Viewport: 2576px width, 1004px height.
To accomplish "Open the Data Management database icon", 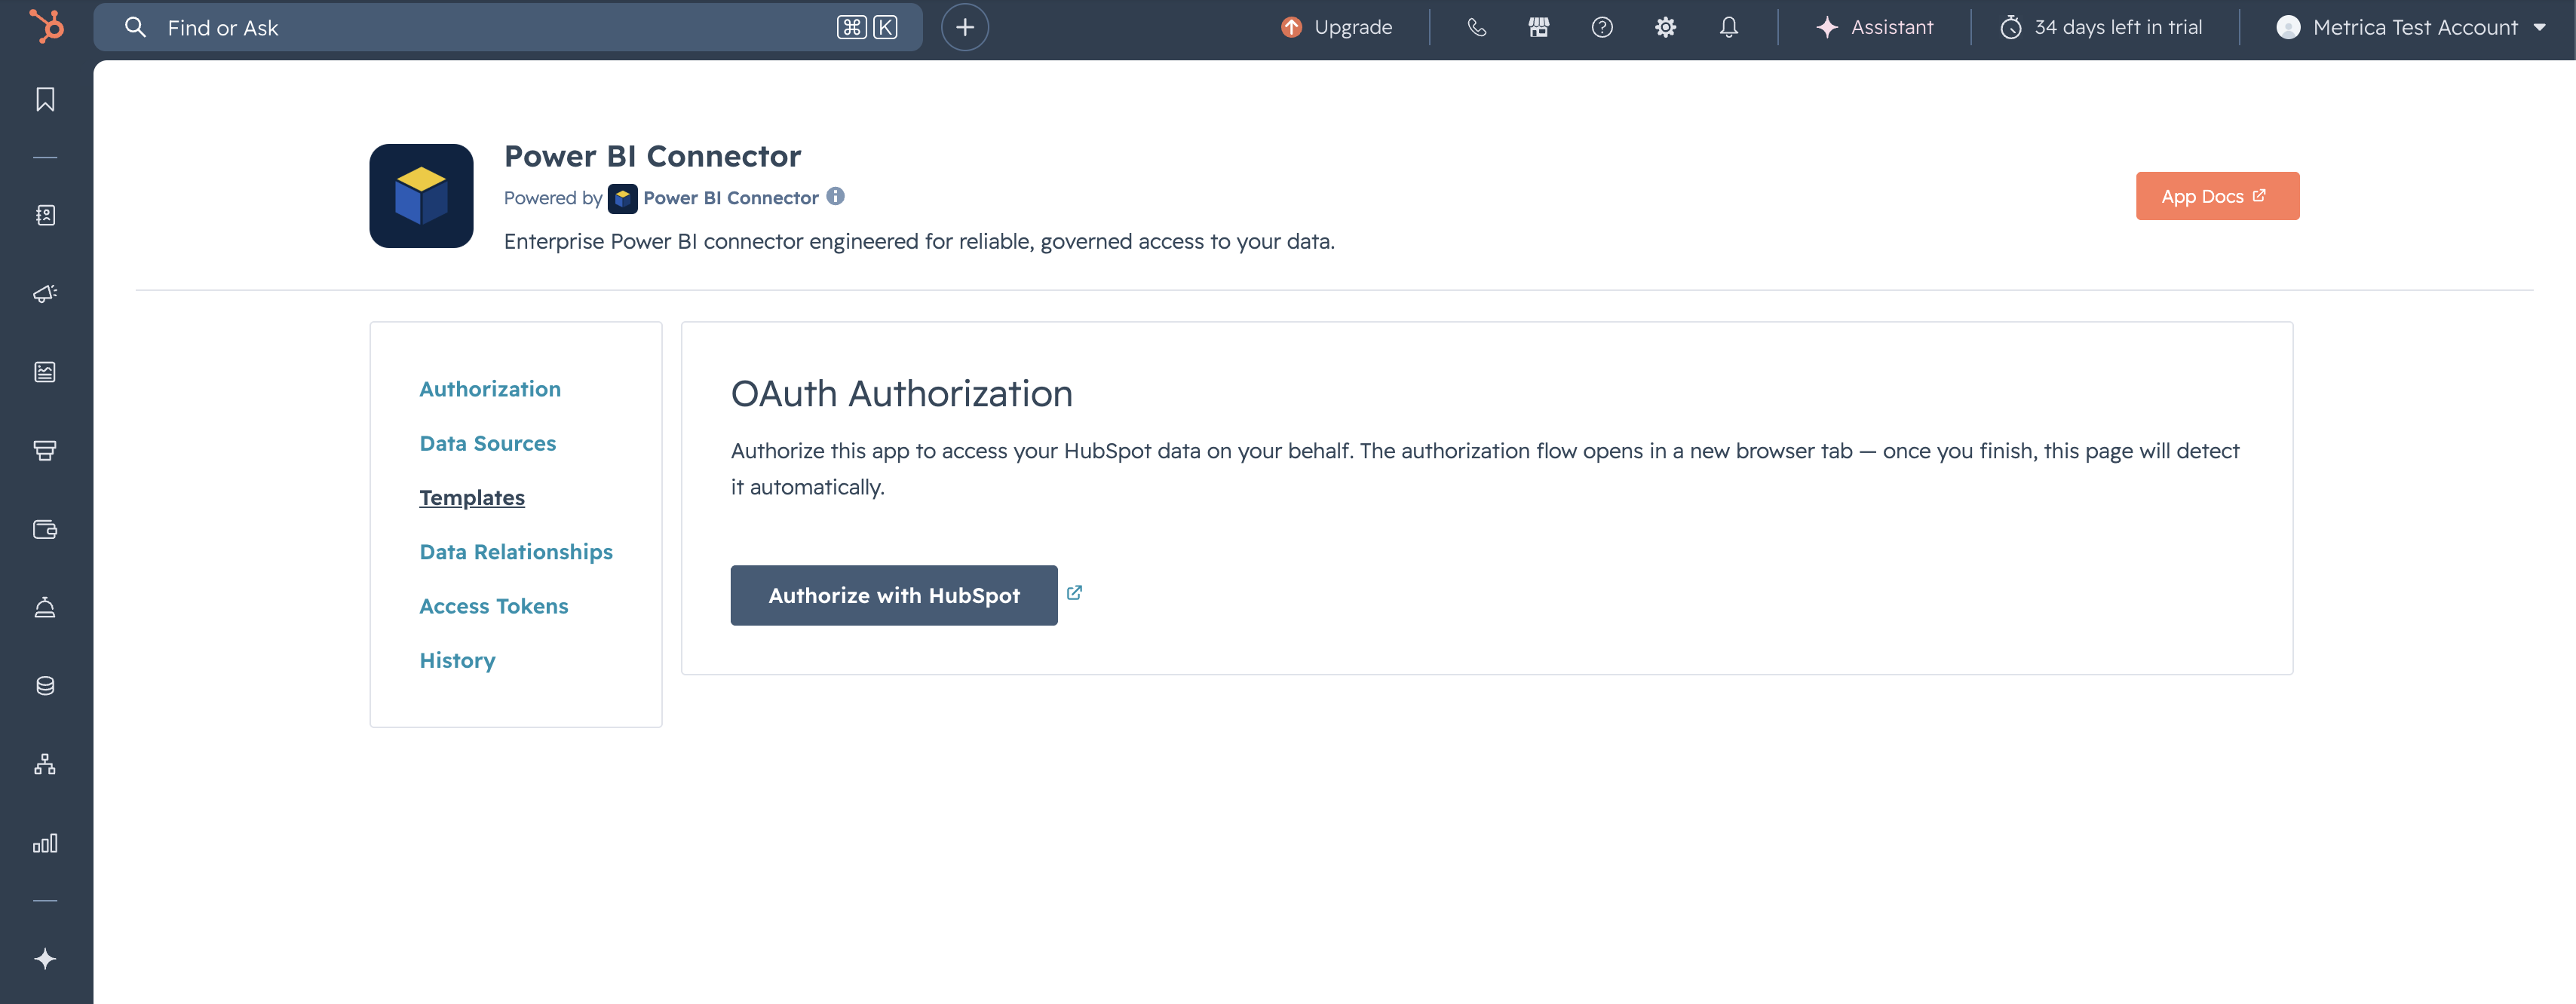I will pyautogui.click(x=45, y=686).
